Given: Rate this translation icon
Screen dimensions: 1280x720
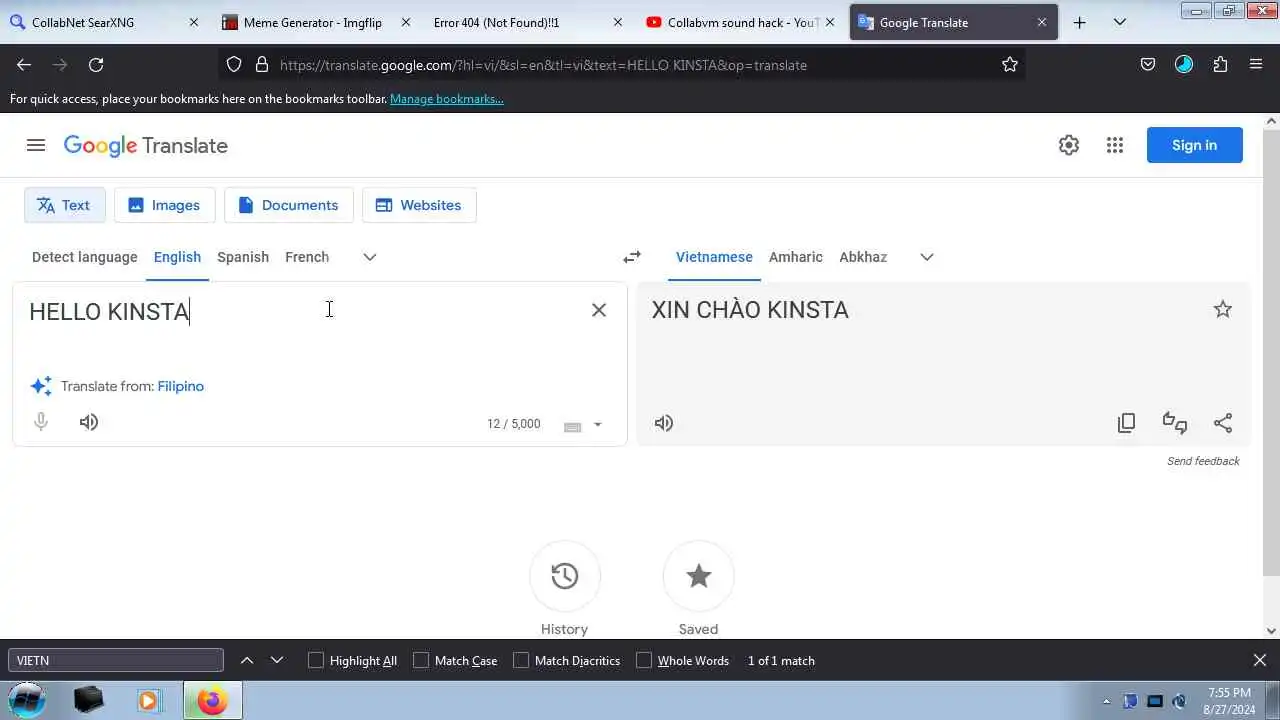Looking at the screenshot, I should pos(1175,423).
